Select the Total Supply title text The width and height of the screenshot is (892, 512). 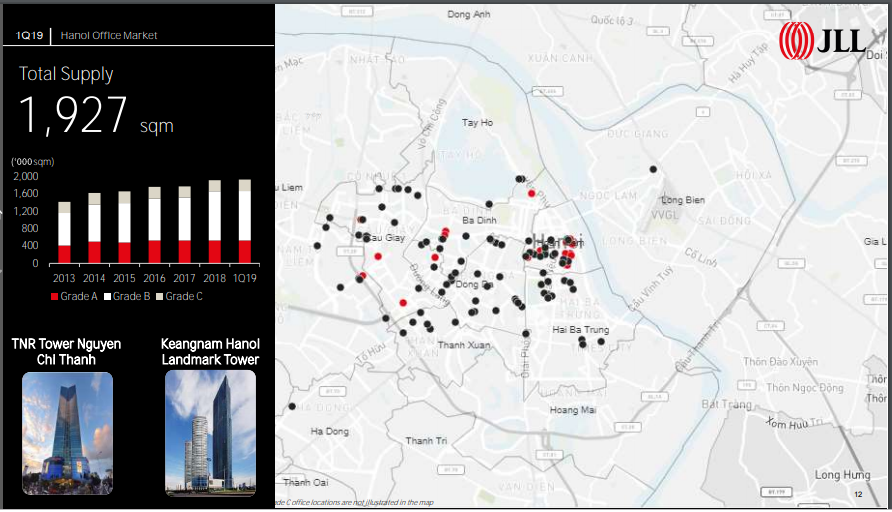(66, 74)
